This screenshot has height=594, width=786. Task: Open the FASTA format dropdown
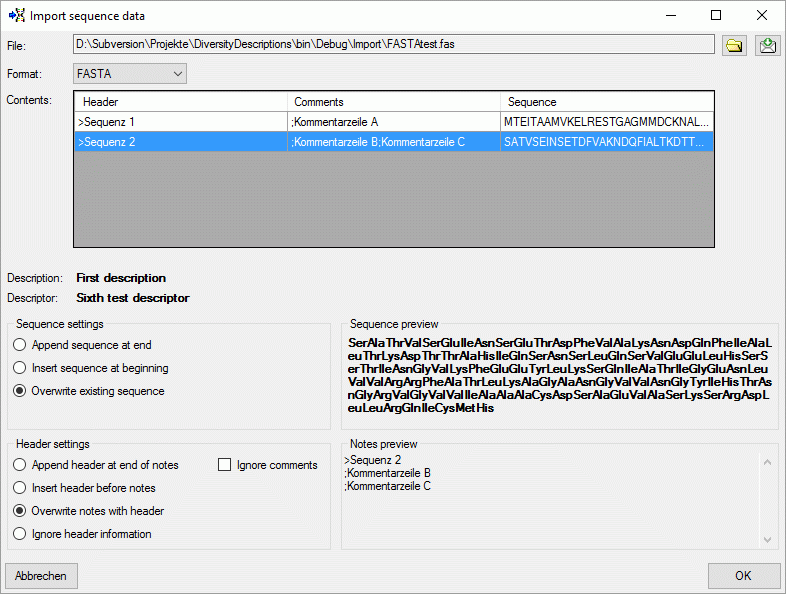[130, 74]
